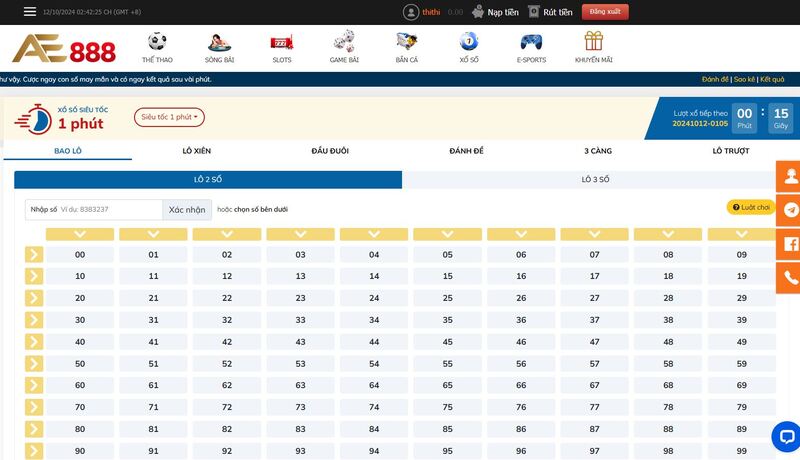
Task: Click the Nạp tiền deposit icon
Action: click(478, 12)
